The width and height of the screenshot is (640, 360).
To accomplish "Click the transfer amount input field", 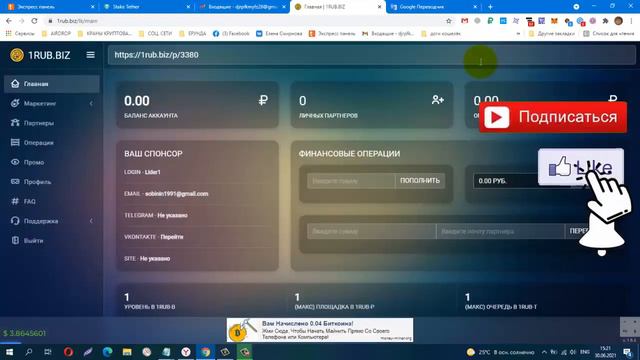I will tap(371, 231).
